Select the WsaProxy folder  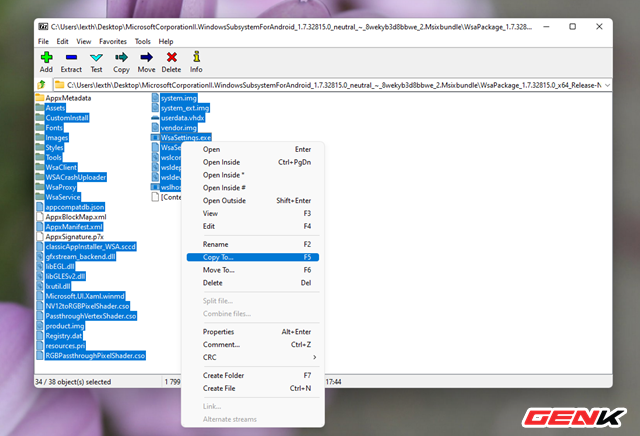[x=61, y=187]
